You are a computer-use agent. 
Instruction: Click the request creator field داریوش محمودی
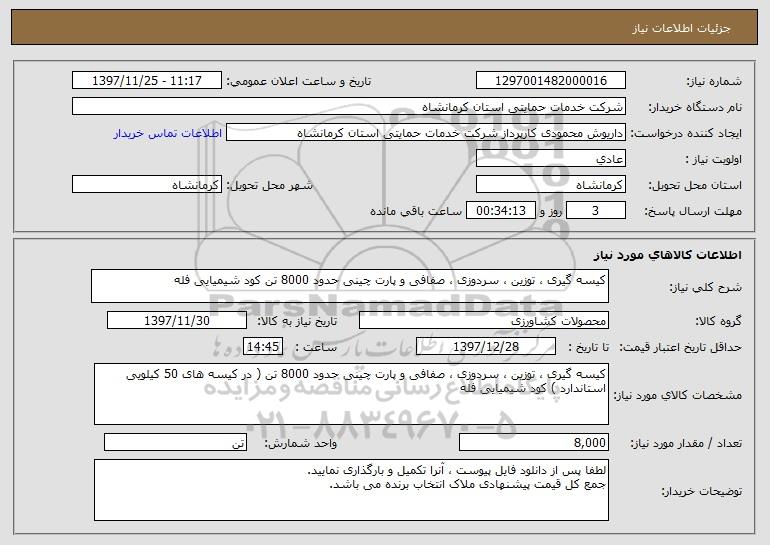(x=426, y=133)
